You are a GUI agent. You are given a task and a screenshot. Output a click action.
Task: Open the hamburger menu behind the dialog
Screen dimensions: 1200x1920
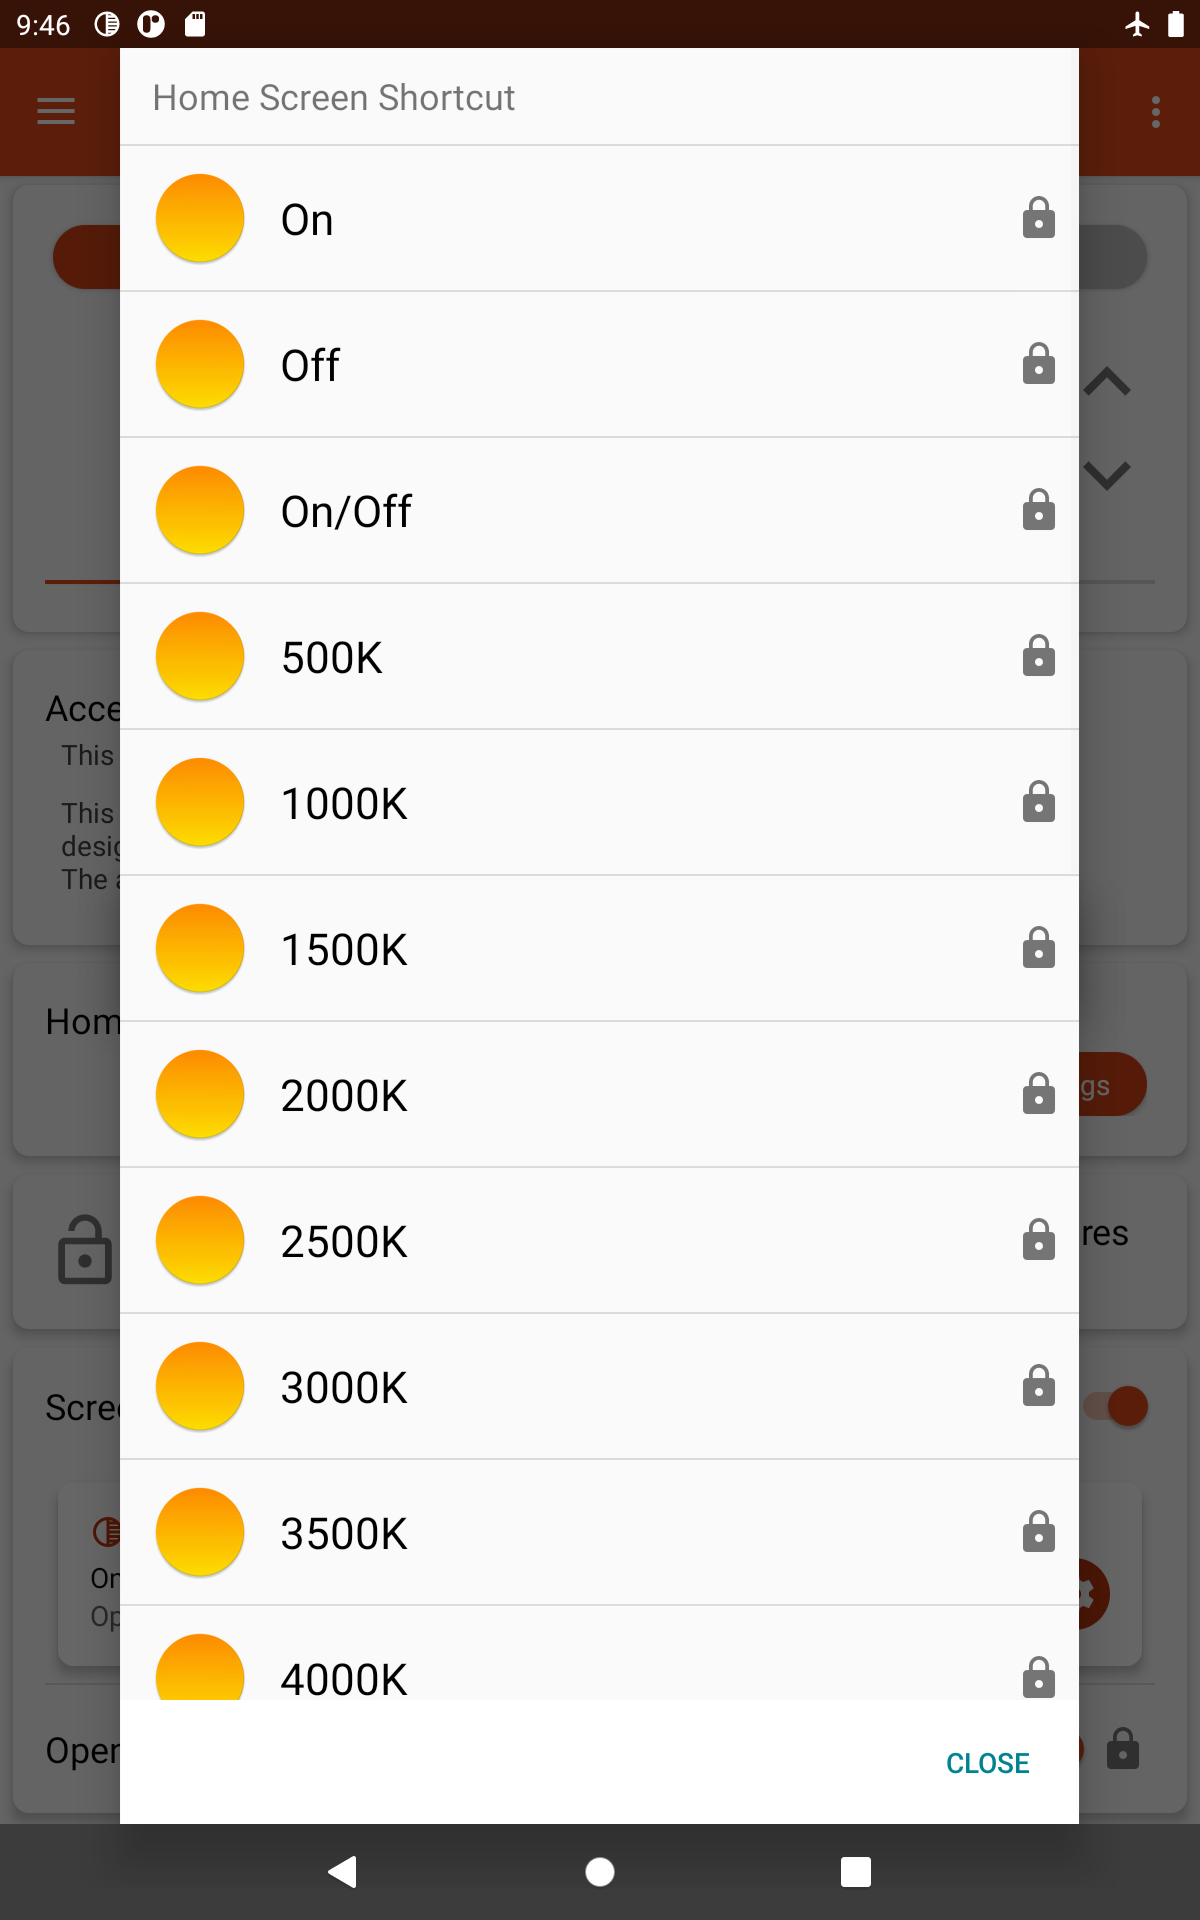pos(56,111)
